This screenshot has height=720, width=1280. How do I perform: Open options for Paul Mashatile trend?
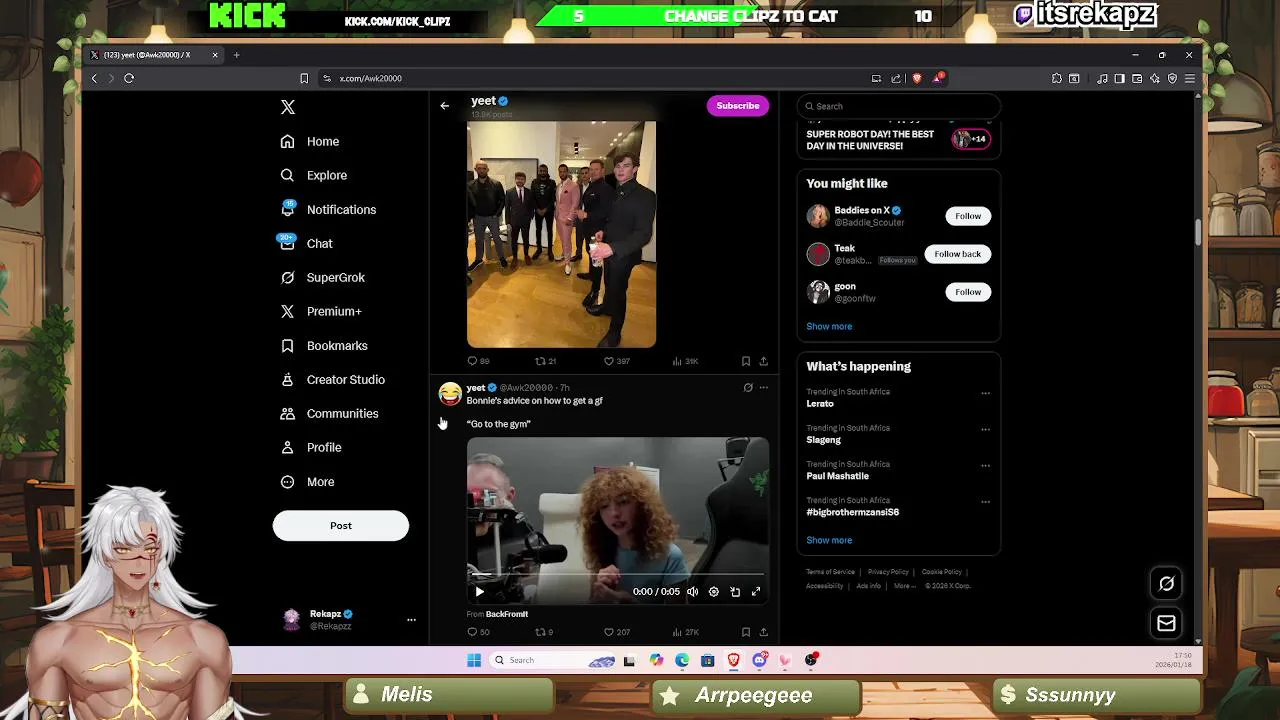pyautogui.click(x=985, y=465)
